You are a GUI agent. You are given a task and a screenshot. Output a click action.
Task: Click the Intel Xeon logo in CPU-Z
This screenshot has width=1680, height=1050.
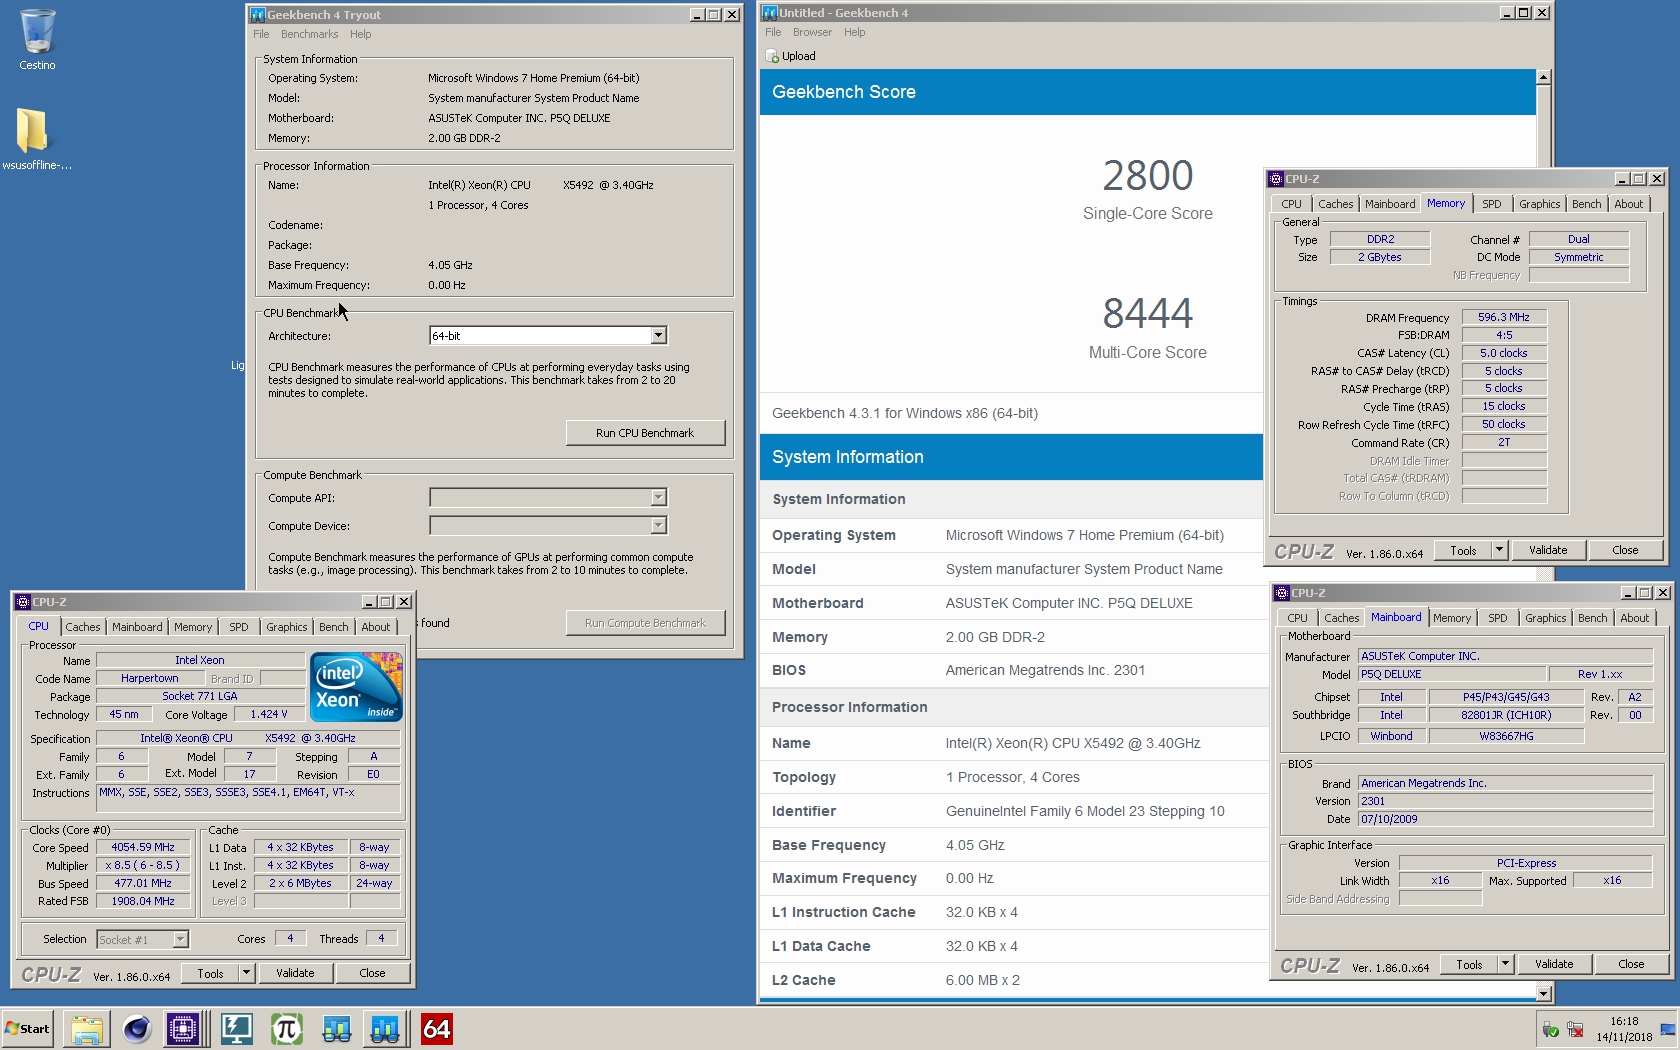(356, 687)
